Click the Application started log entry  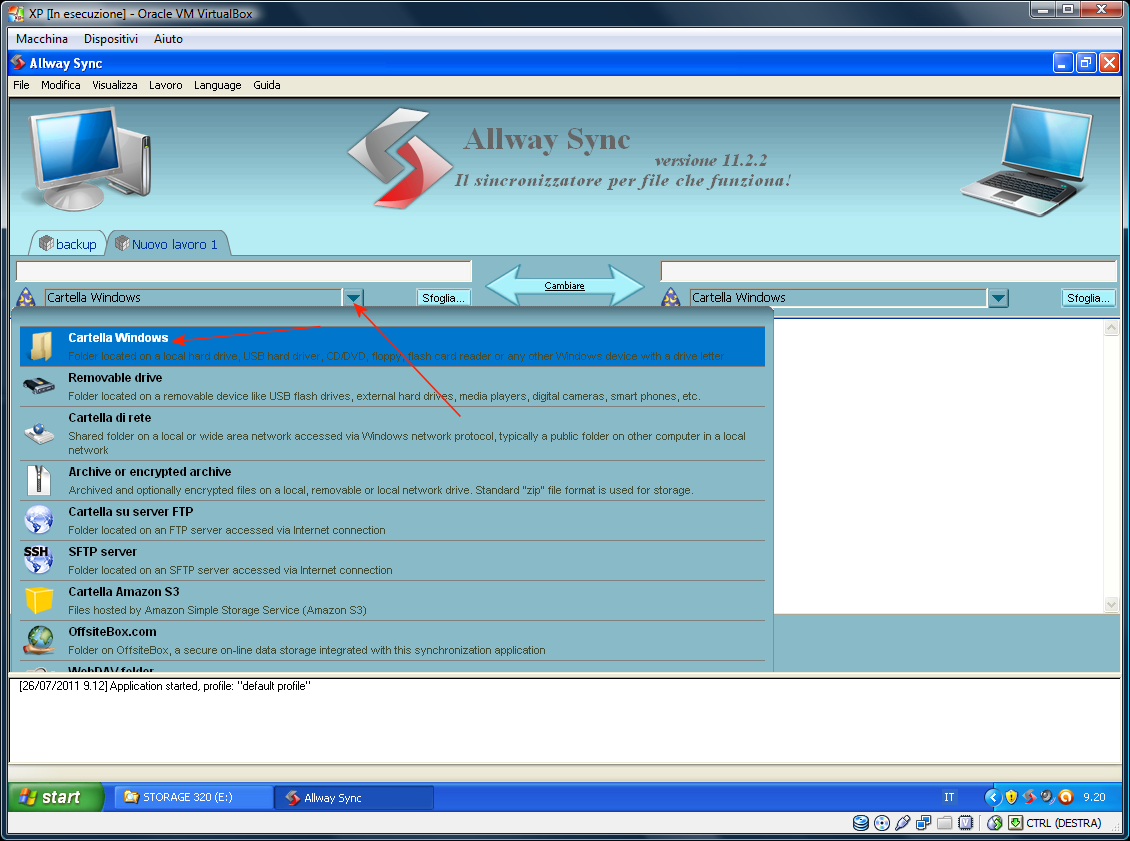(x=164, y=686)
